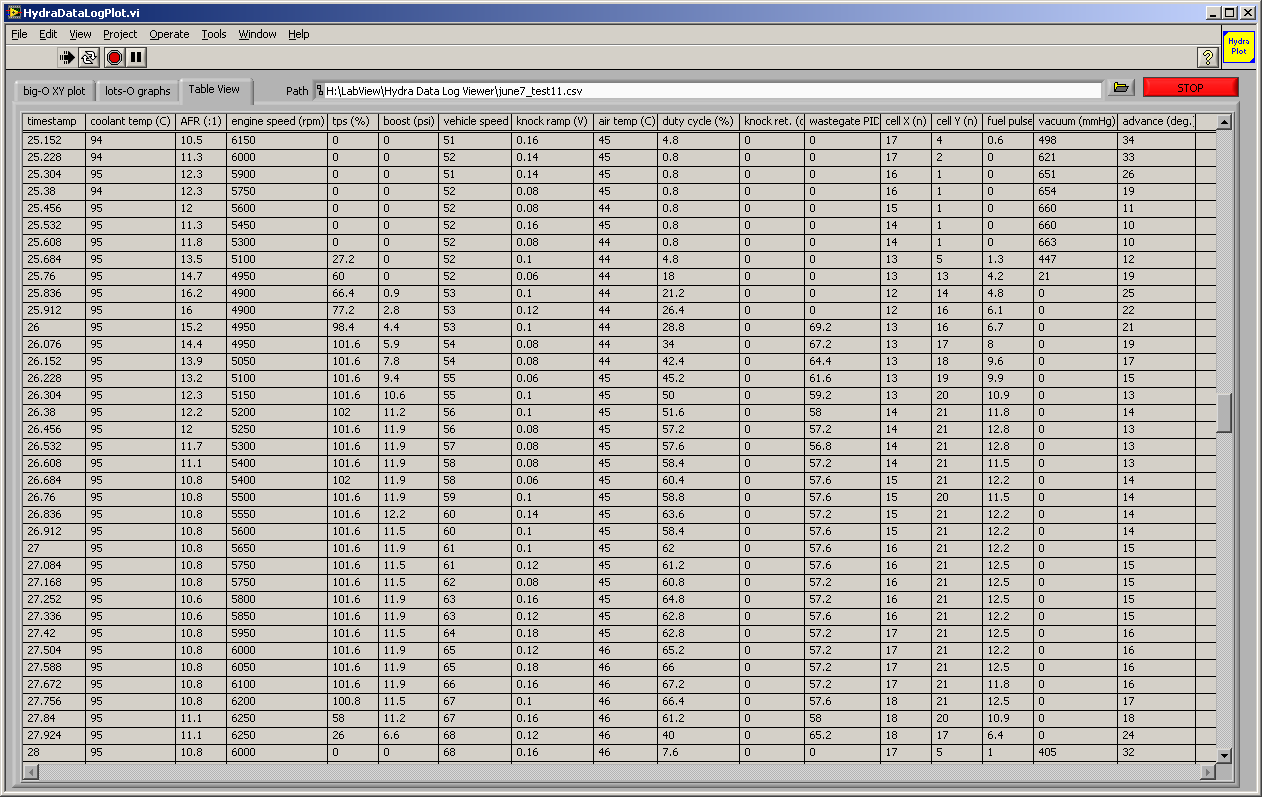Click the Pause toolbar icon
1262x797 pixels.
pos(137,57)
